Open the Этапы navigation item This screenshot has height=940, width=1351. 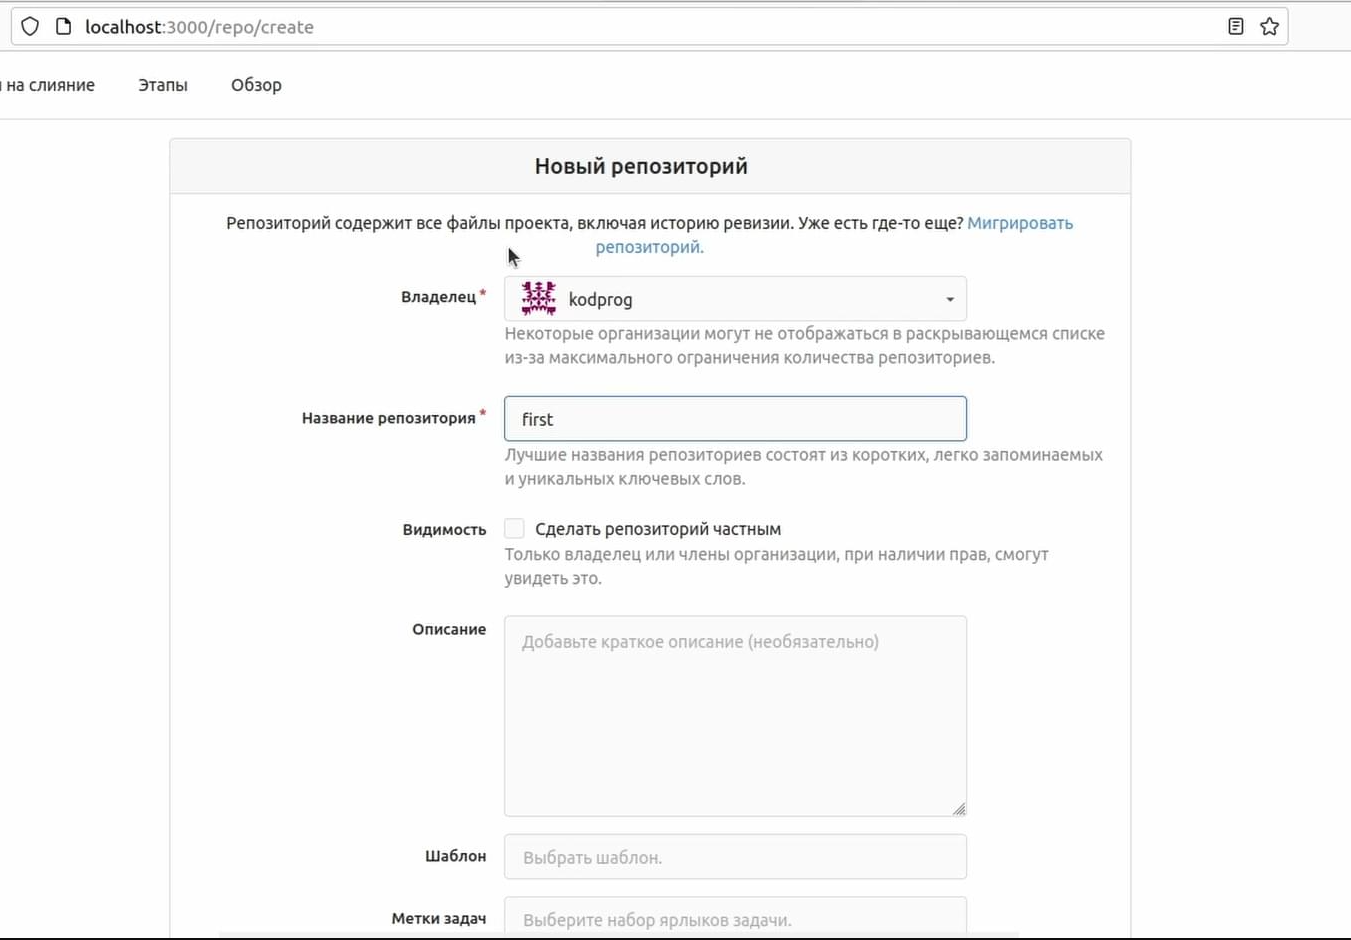[x=163, y=85]
